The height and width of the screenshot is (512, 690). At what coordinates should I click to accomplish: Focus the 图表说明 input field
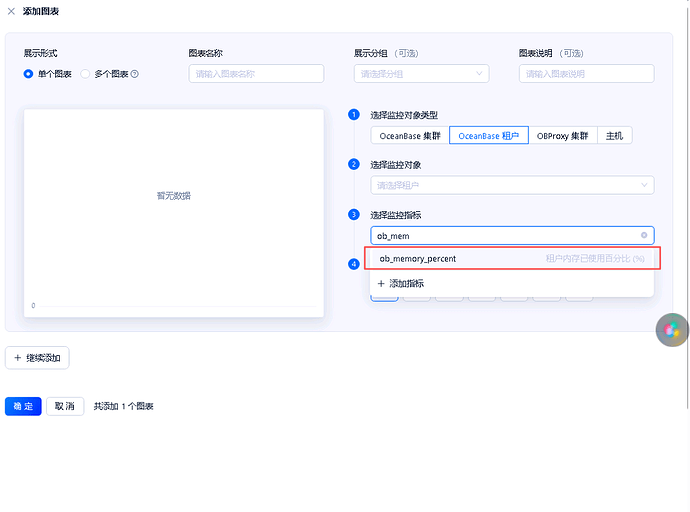point(586,73)
